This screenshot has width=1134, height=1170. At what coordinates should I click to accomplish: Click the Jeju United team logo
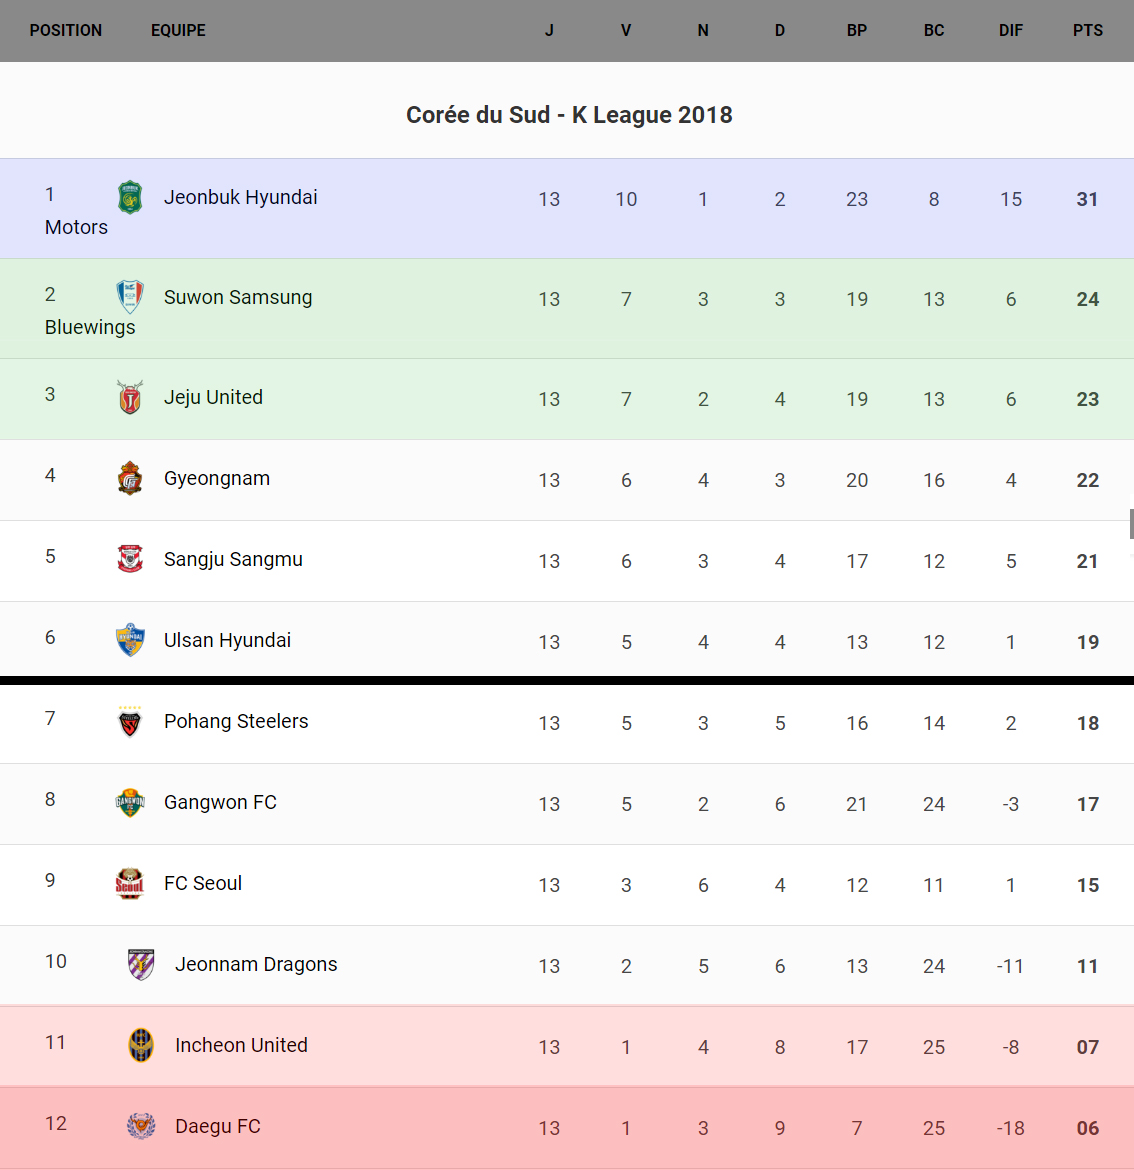pyautogui.click(x=130, y=398)
